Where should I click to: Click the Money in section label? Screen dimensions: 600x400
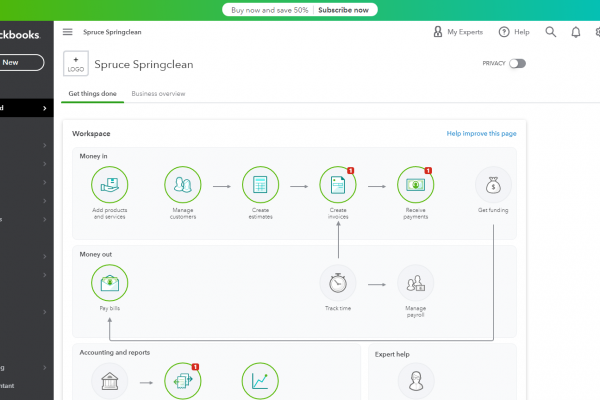point(93,156)
